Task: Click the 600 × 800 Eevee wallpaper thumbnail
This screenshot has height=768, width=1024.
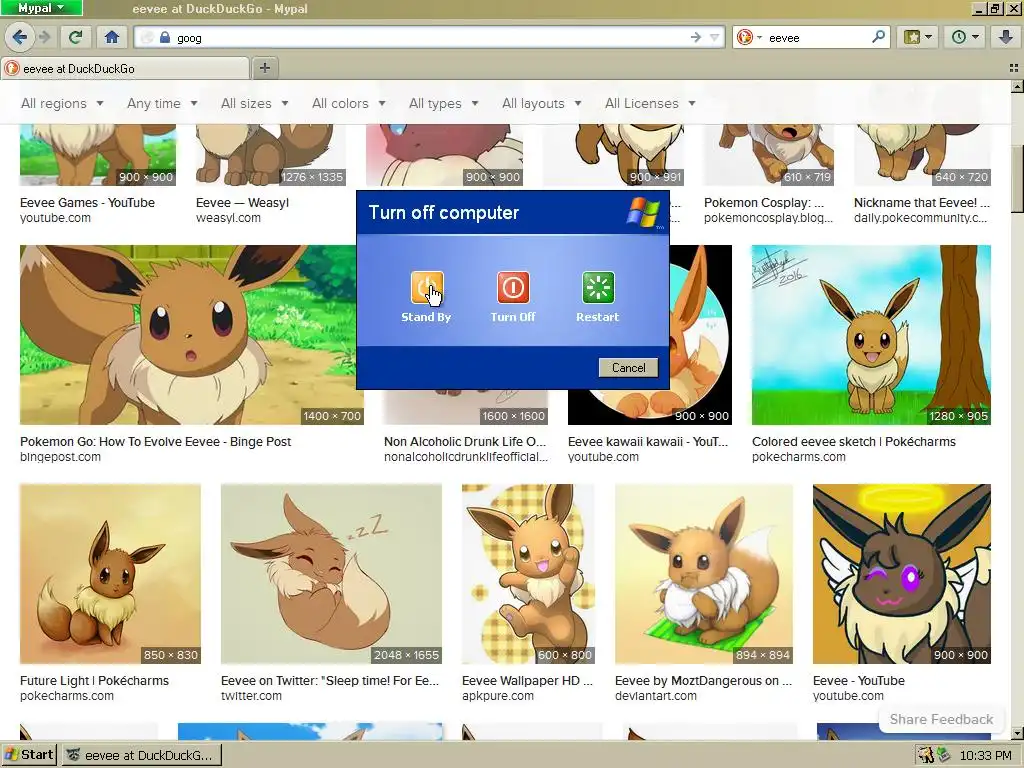Action: point(528,574)
